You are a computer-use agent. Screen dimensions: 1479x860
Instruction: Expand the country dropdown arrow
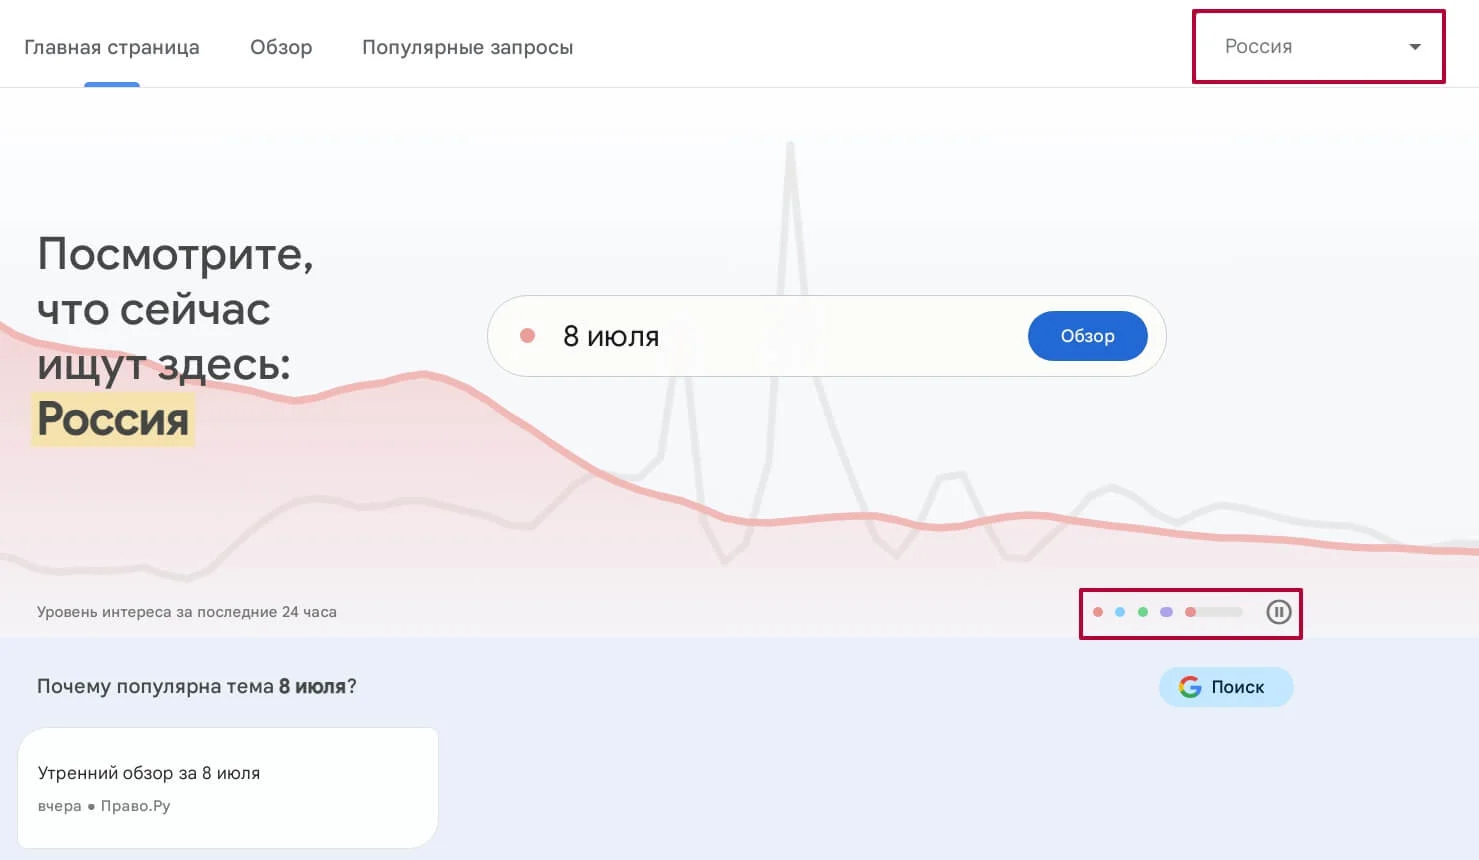pos(1415,47)
